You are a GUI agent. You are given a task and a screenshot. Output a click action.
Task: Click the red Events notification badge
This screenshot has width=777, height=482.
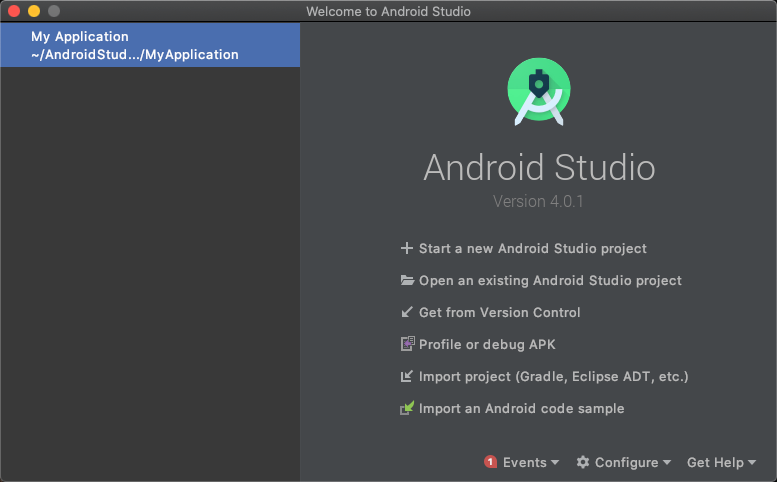pyautogui.click(x=490, y=462)
